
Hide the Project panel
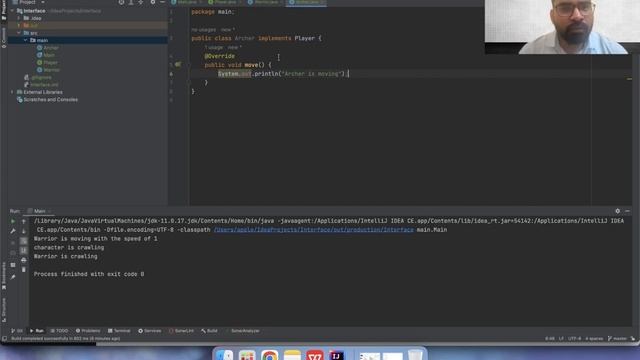click(x=162, y=2)
